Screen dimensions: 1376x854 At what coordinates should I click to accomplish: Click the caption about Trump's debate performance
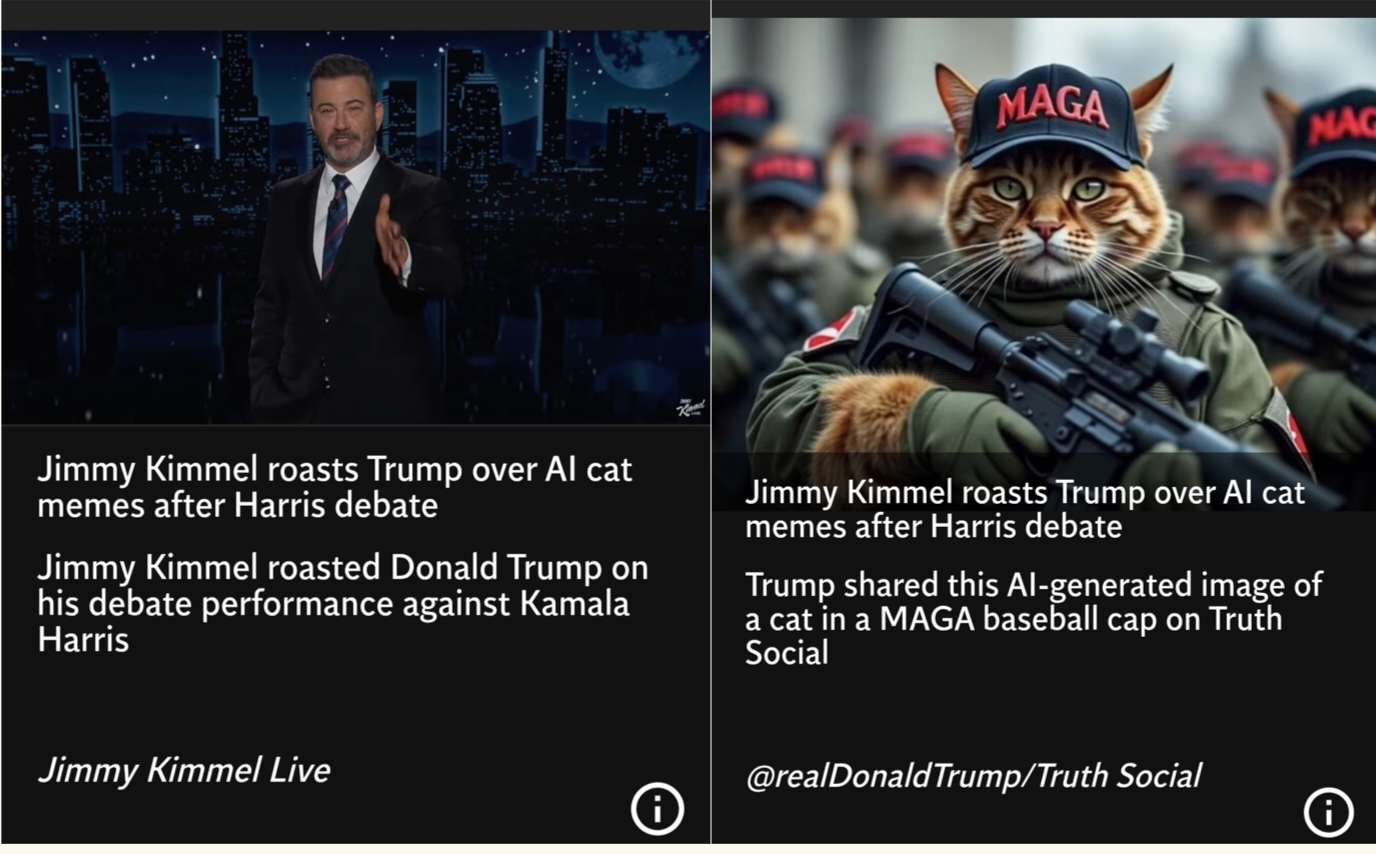(x=343, y=604)
